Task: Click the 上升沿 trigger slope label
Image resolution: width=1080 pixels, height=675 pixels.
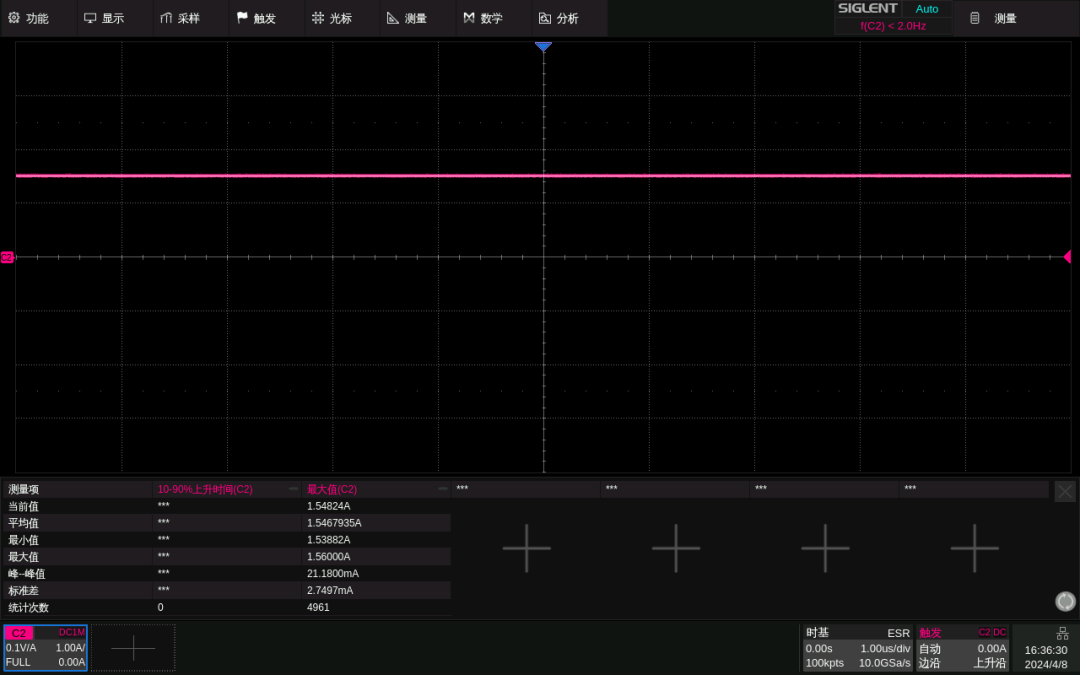Action: (990, 663)
